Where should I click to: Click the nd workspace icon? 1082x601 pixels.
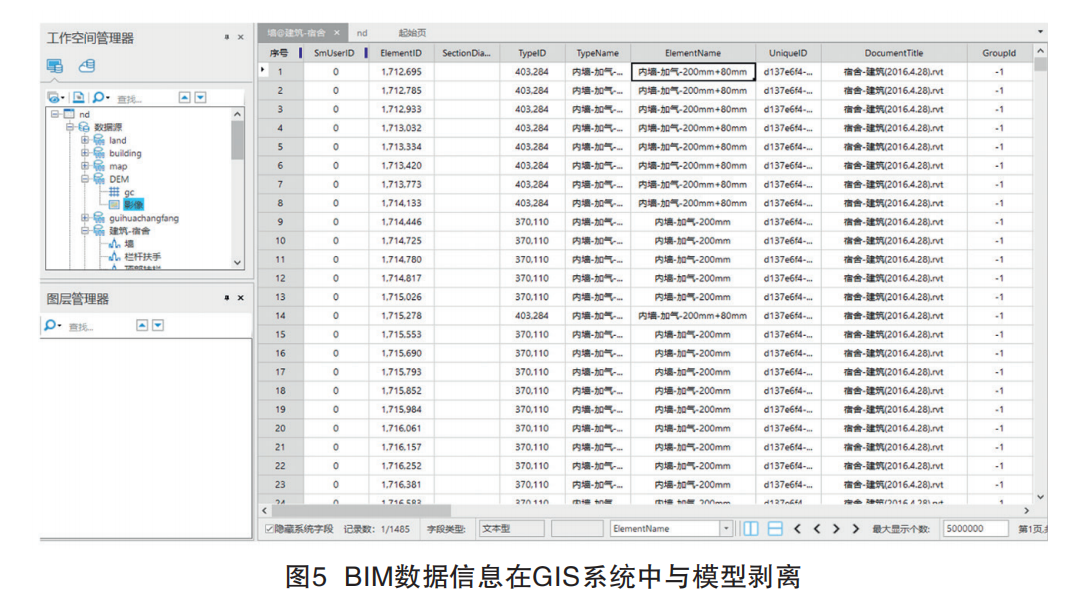point(69,114)
